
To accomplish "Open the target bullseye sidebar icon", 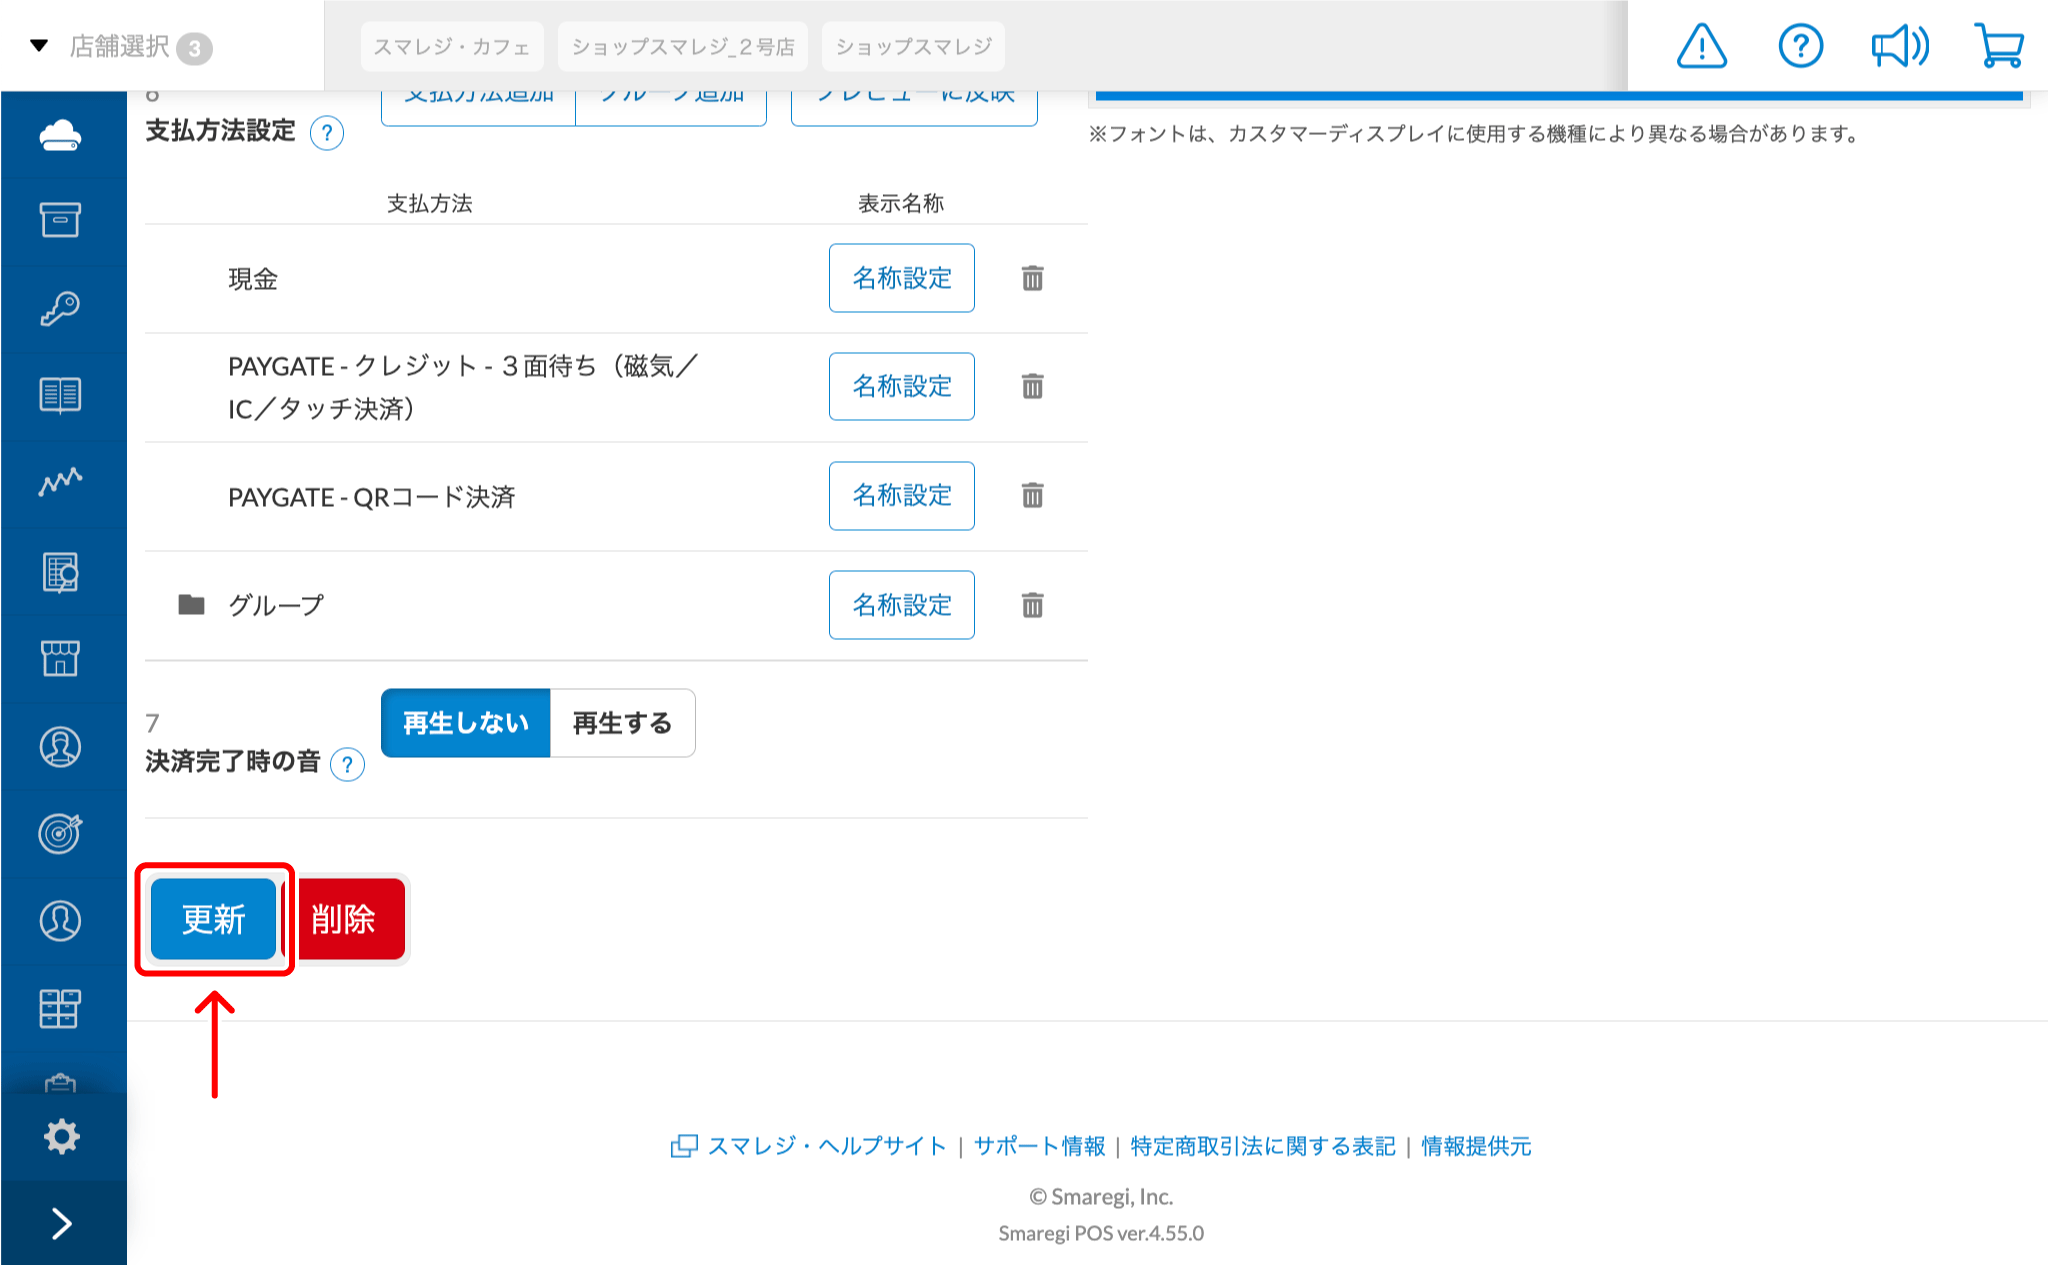I will point(60,833).
